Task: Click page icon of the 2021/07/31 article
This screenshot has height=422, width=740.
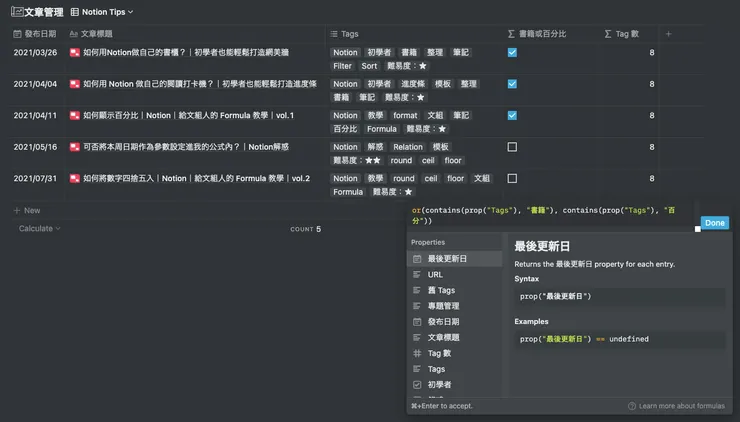Action: click(75, 178)
